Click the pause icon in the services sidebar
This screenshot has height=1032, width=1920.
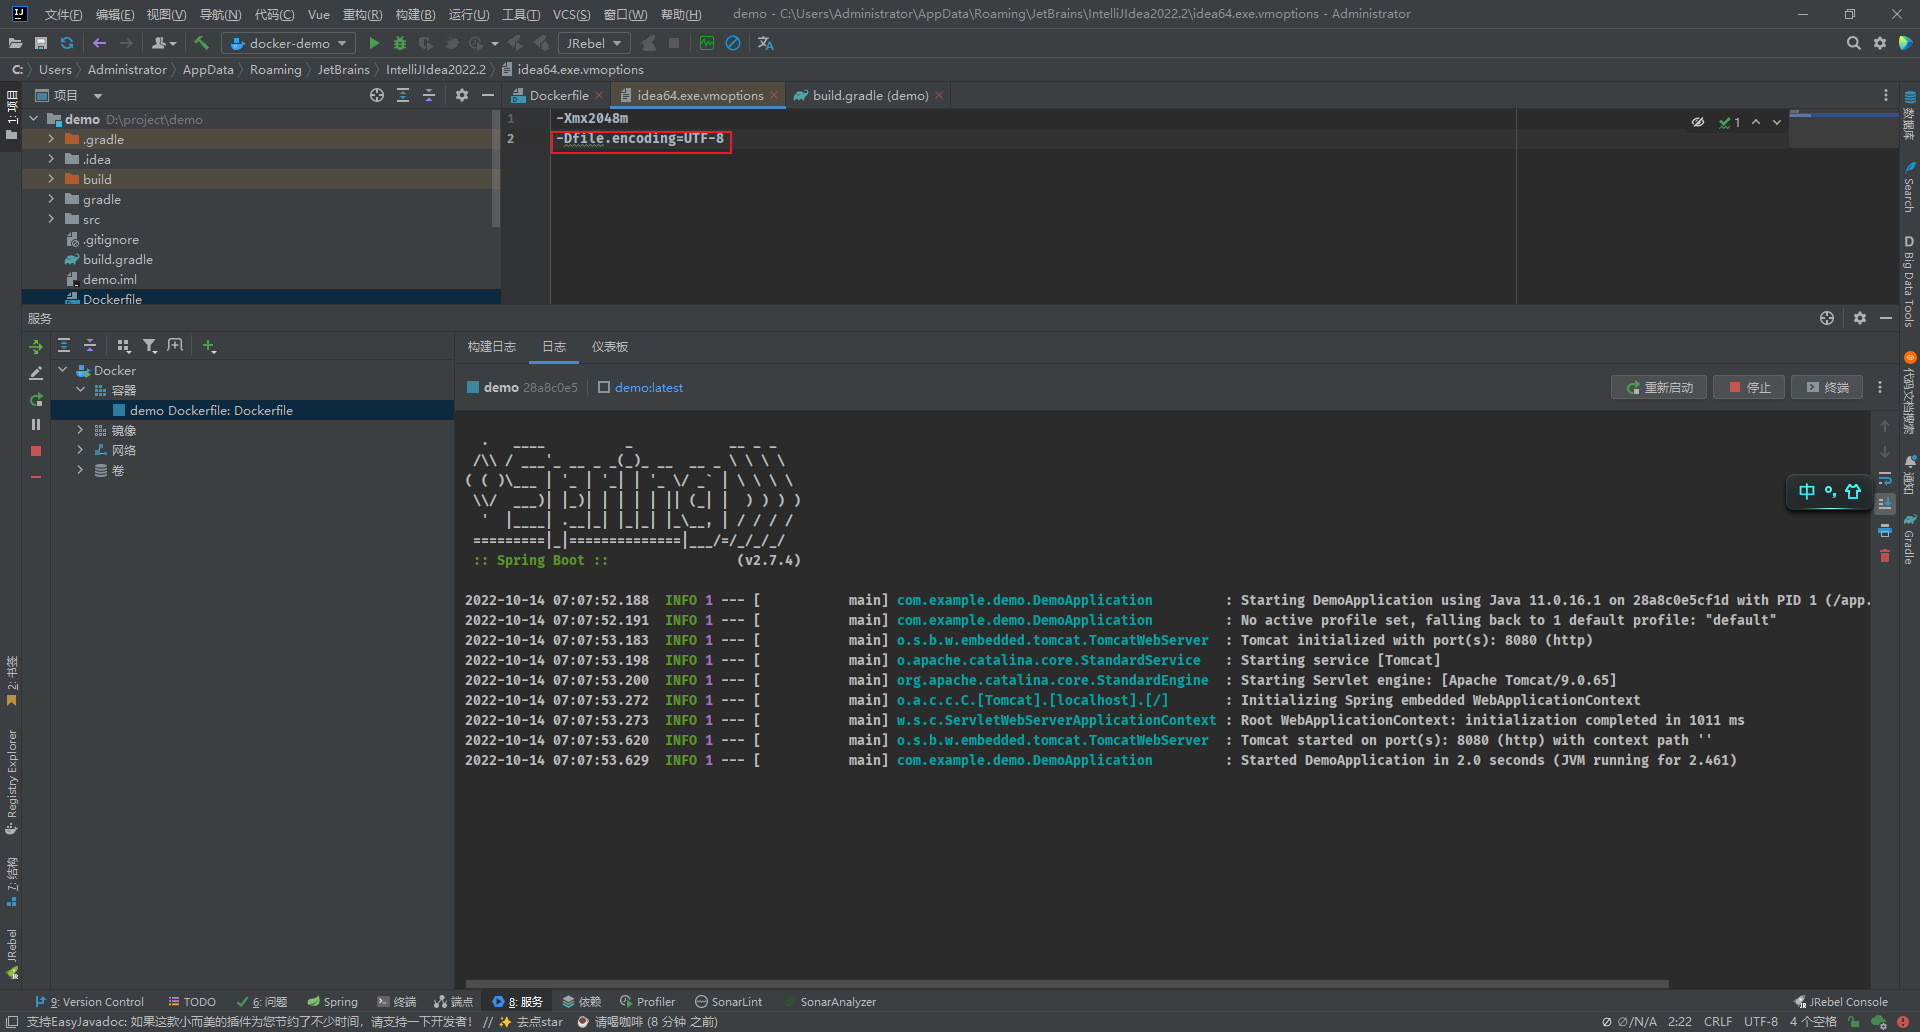point(36,425)
